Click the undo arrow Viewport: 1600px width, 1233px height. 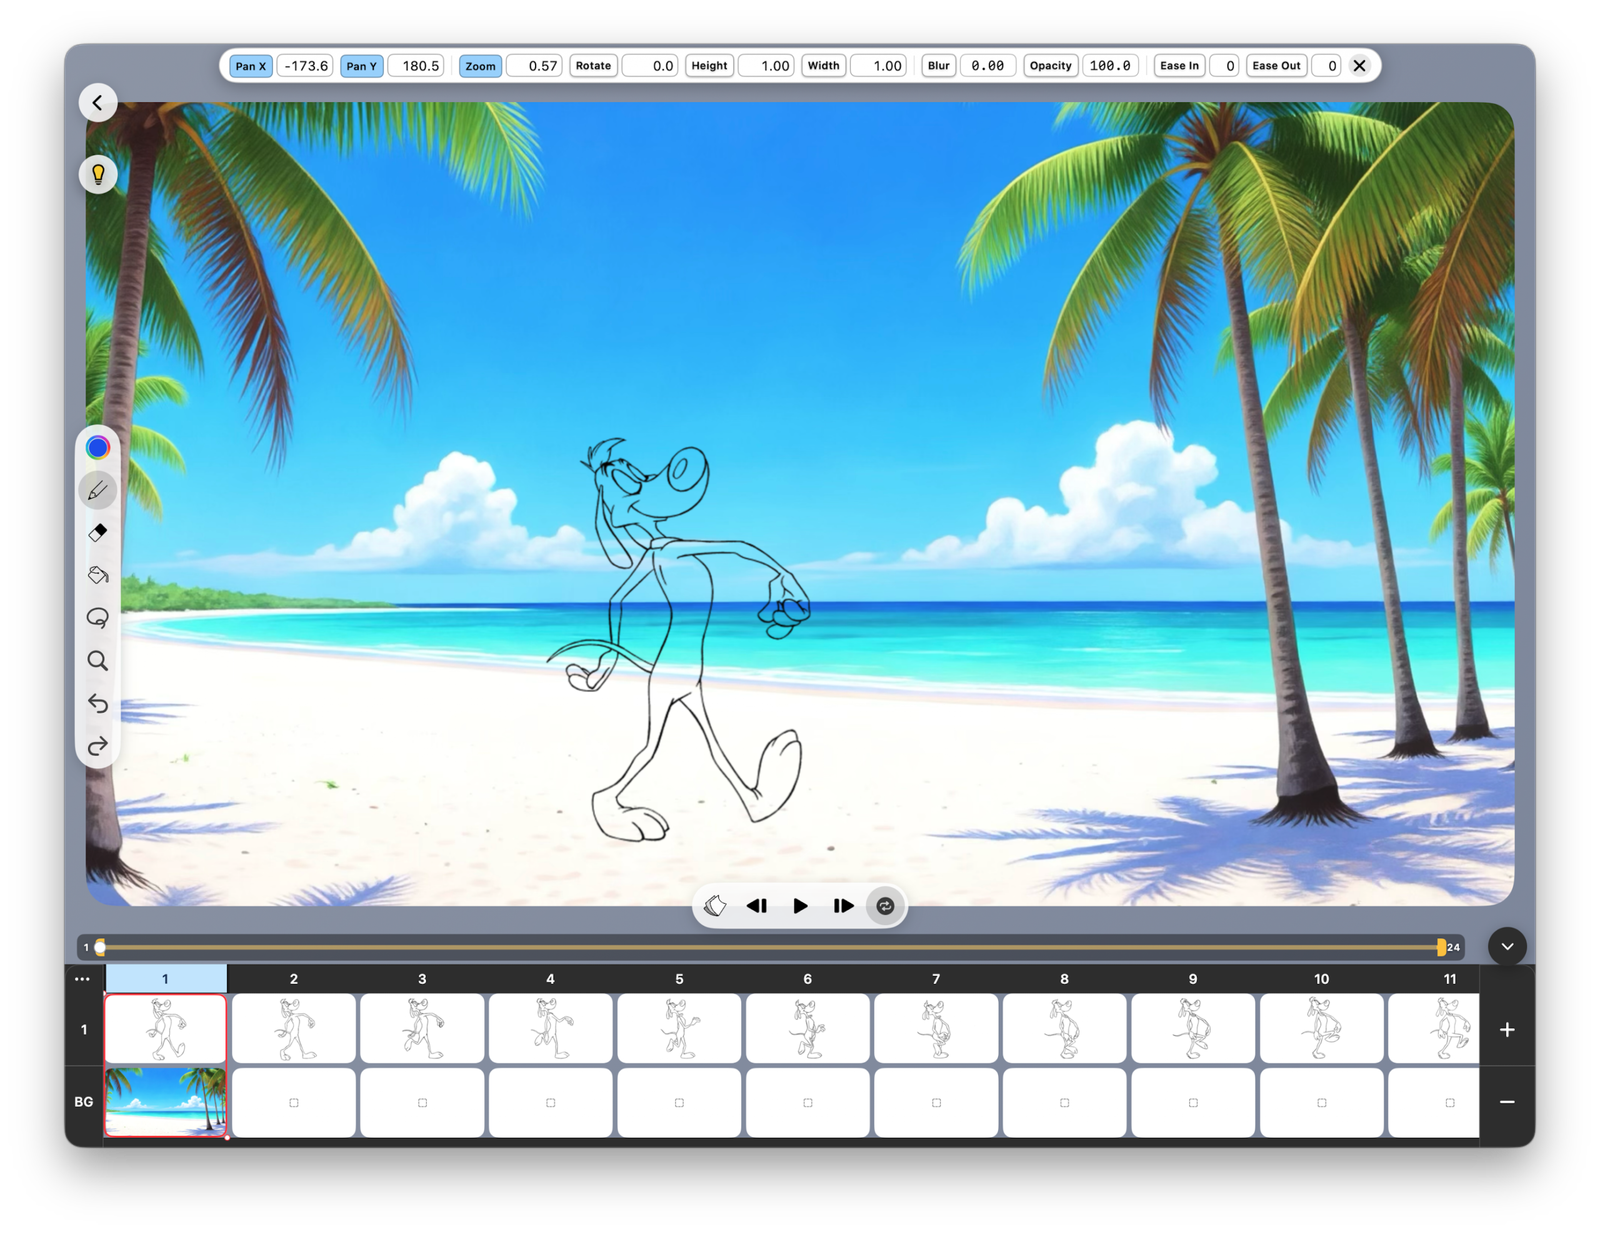[x=98, y=704]
